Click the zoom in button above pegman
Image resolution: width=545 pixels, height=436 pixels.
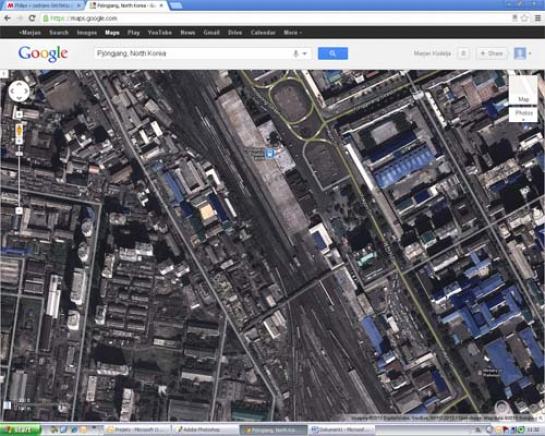(19, 114)
